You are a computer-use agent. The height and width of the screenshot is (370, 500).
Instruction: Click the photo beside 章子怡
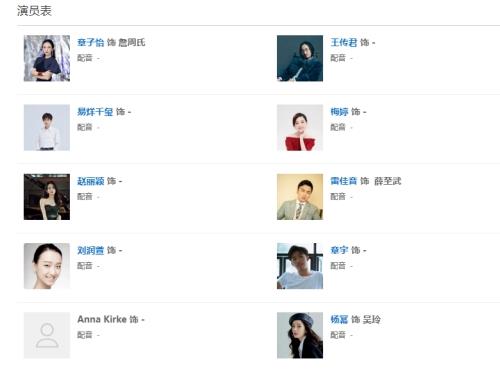pos(47,58)
